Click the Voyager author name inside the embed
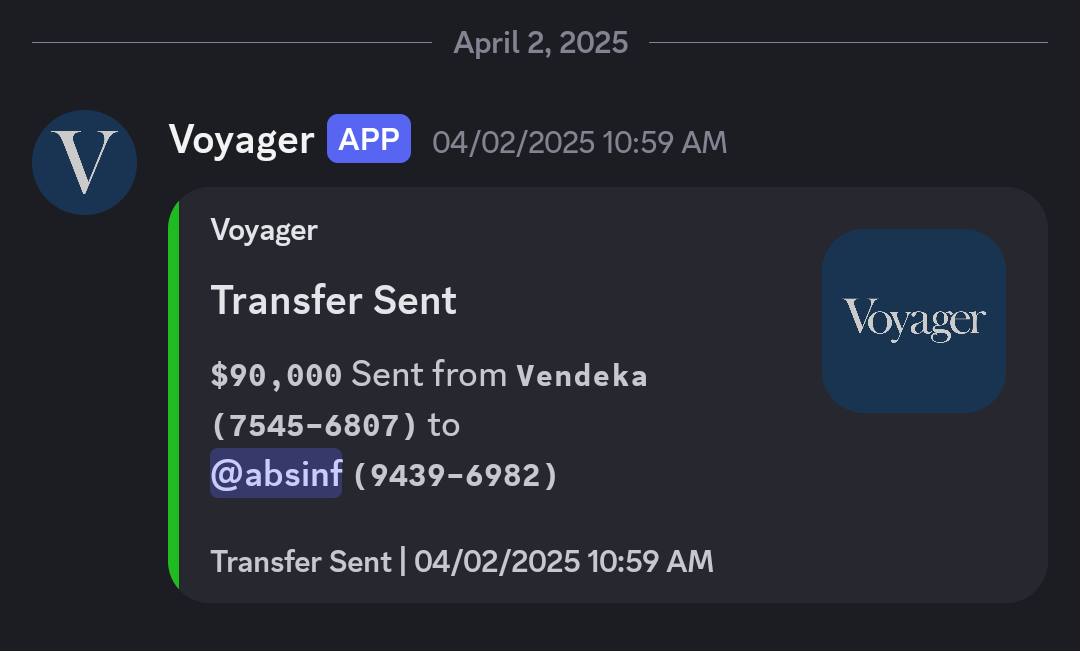1080x651 pixels. [x=264, y=230]
